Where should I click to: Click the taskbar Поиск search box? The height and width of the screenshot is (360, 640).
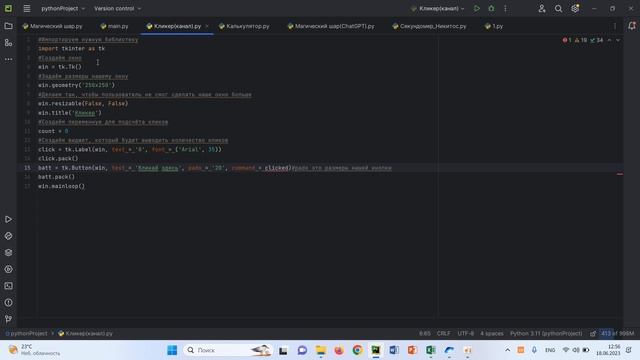coord(228,350)
